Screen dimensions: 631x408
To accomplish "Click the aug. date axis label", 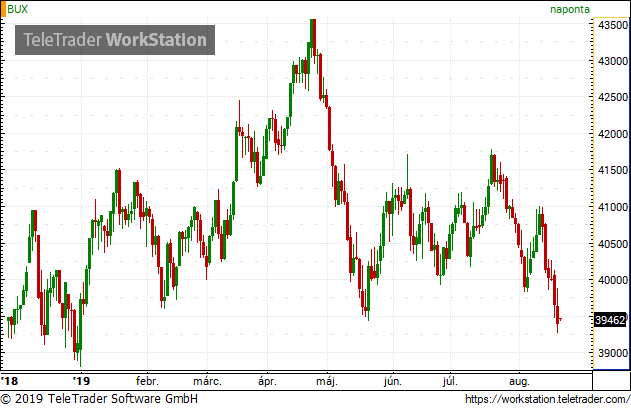I will (x=519, y=381).
